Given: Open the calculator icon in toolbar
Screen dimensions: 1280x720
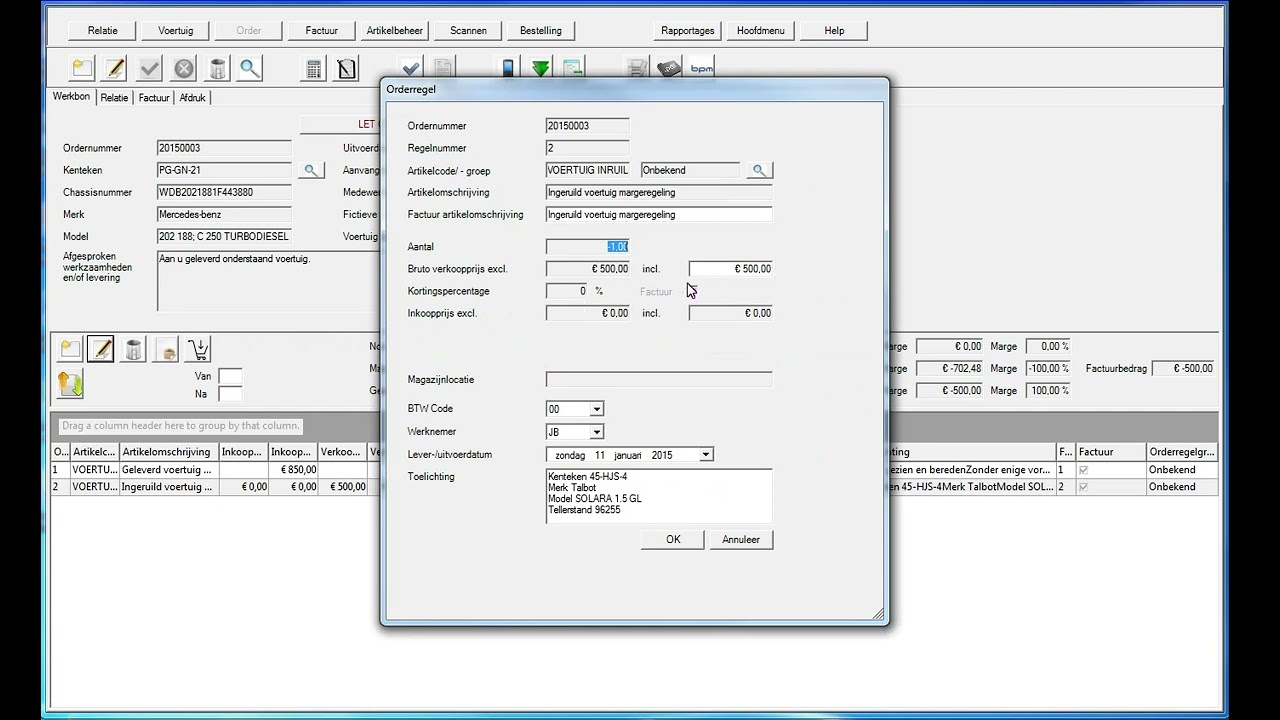Looking at the screenshot, I should coord(313,68).
